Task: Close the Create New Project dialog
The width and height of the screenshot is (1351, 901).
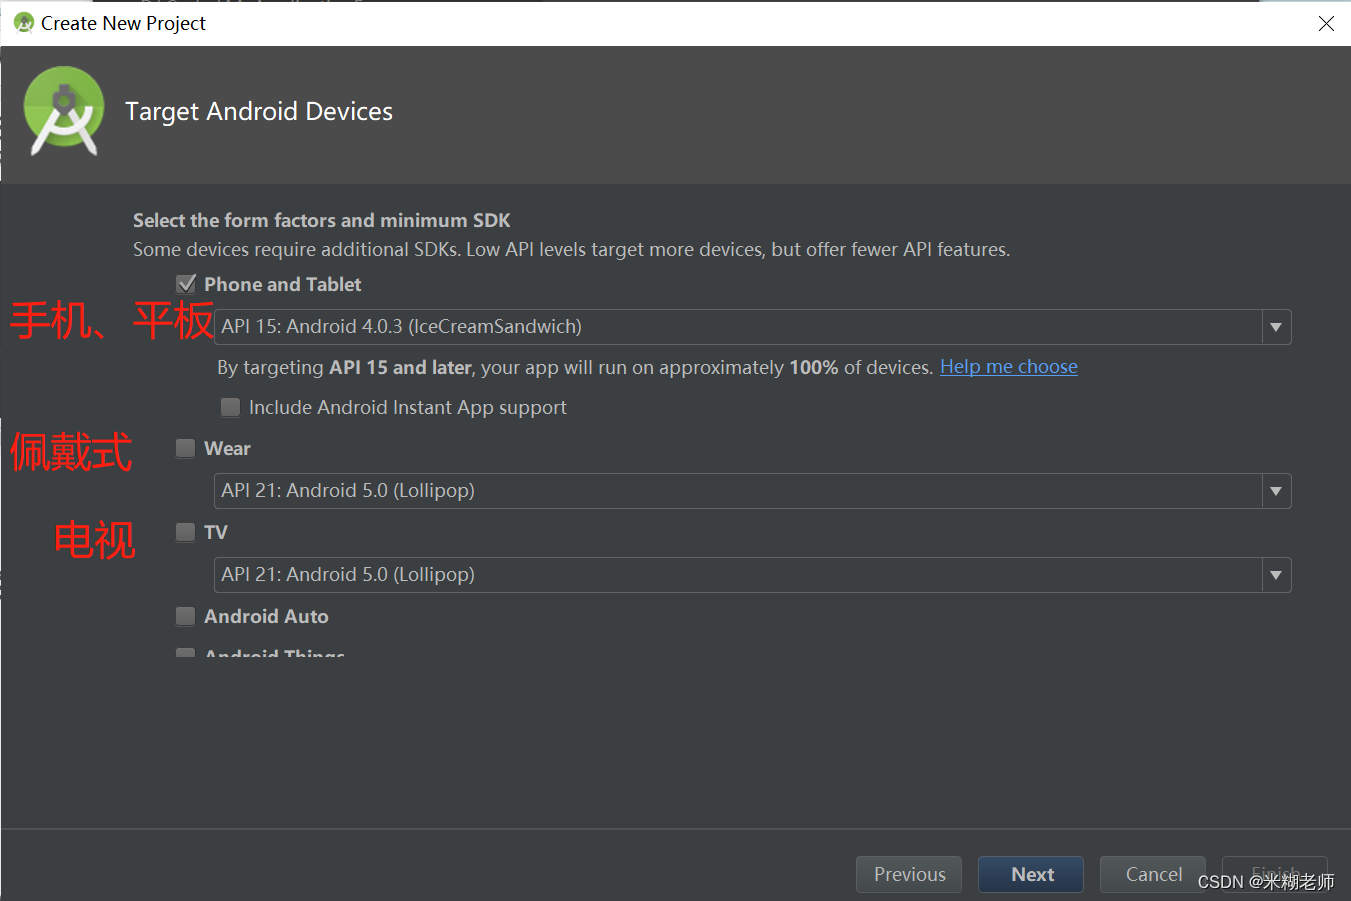Action: click(x=1326, y=23)
